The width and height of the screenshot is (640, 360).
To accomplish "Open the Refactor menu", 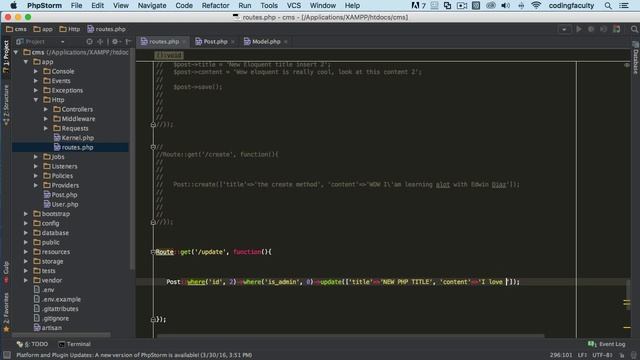I will pos(215,5).
